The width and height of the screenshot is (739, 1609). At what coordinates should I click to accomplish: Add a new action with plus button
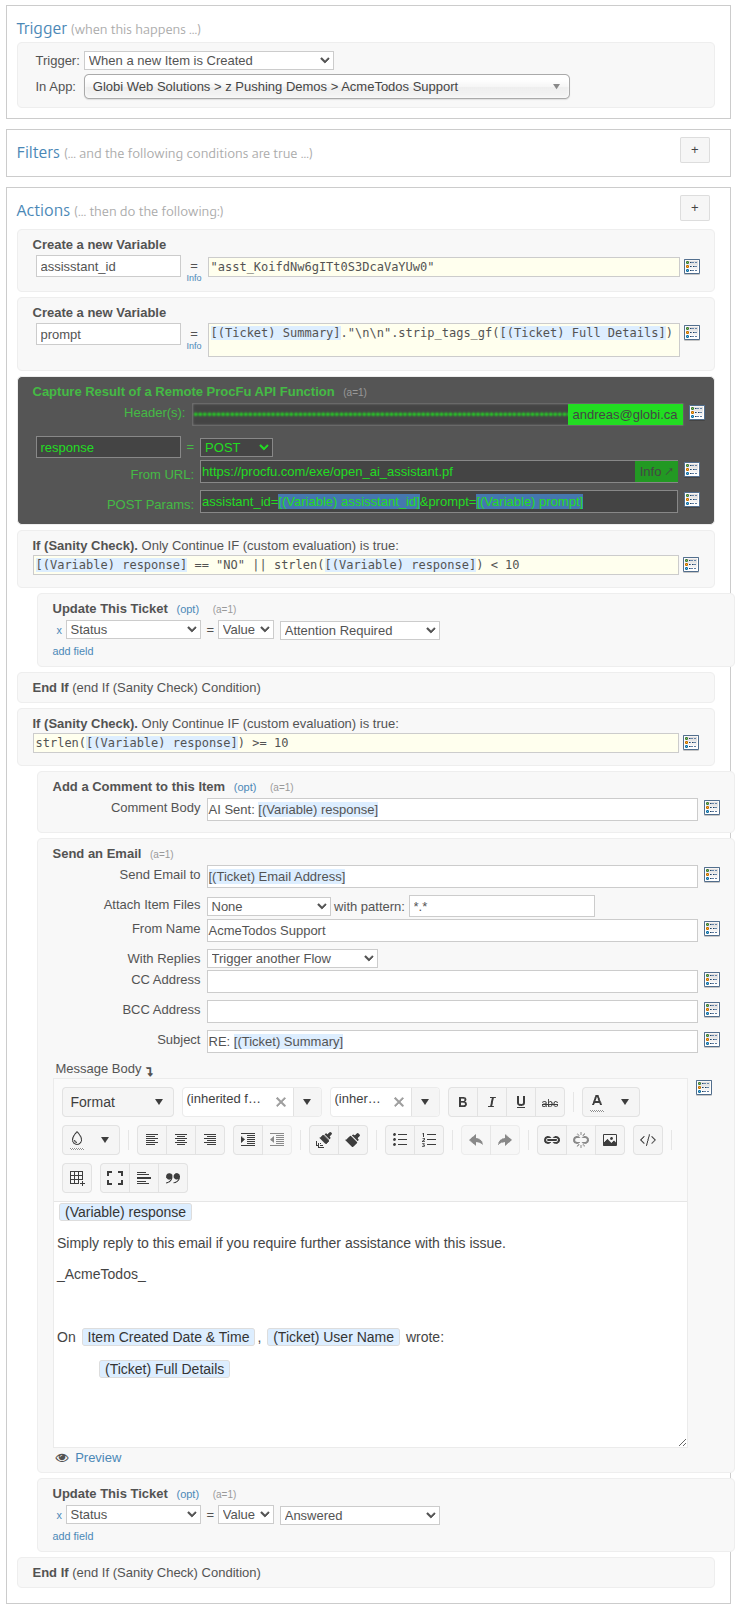(x=695, y=208)
